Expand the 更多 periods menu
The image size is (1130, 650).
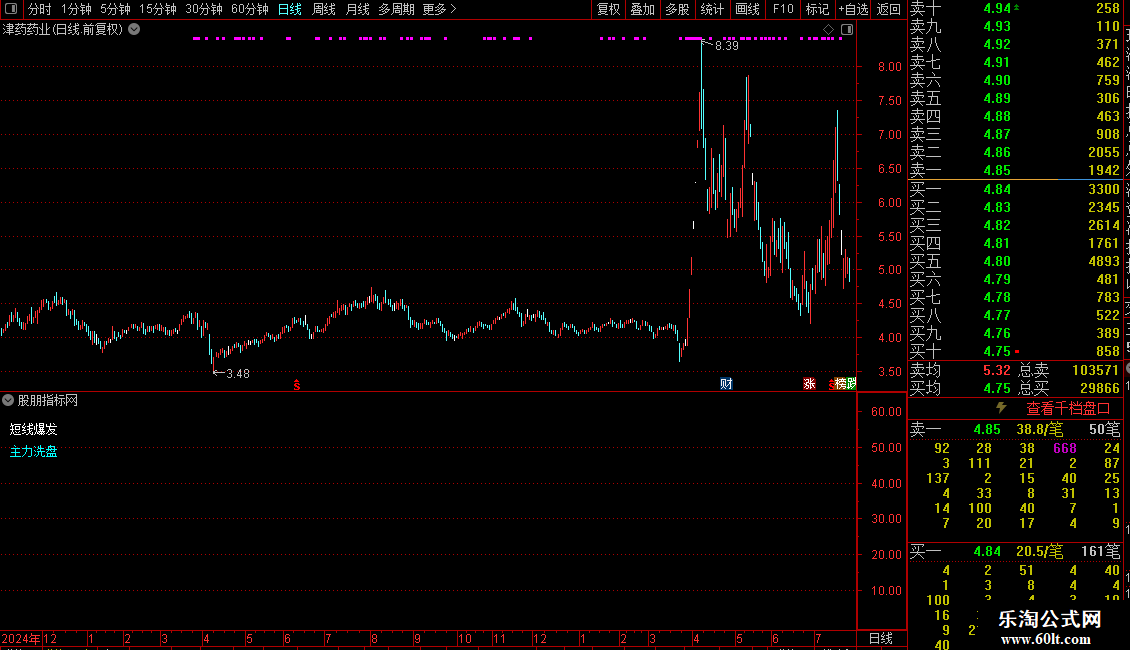[439, 9]
